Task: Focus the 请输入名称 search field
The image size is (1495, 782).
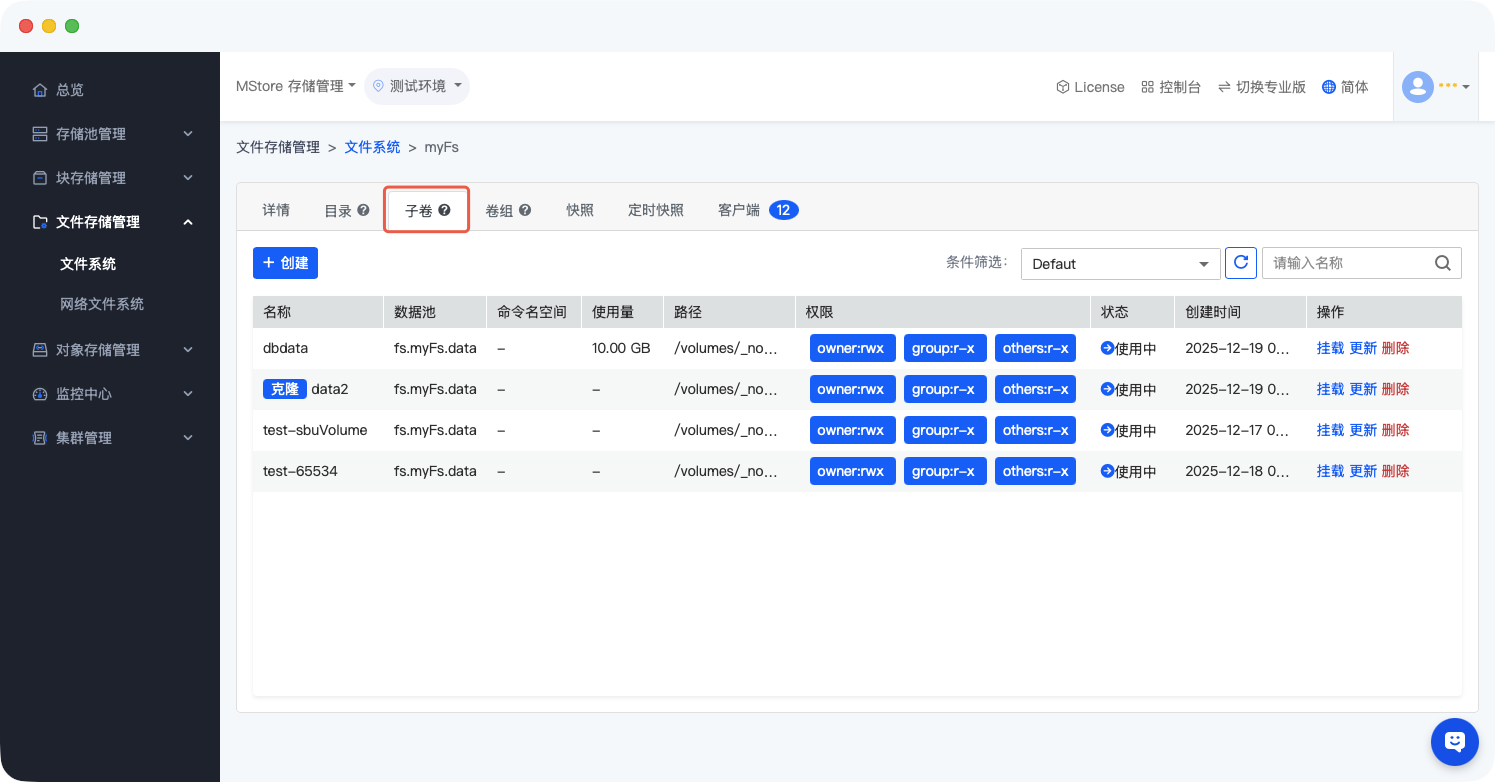Action: (1346, 263)
